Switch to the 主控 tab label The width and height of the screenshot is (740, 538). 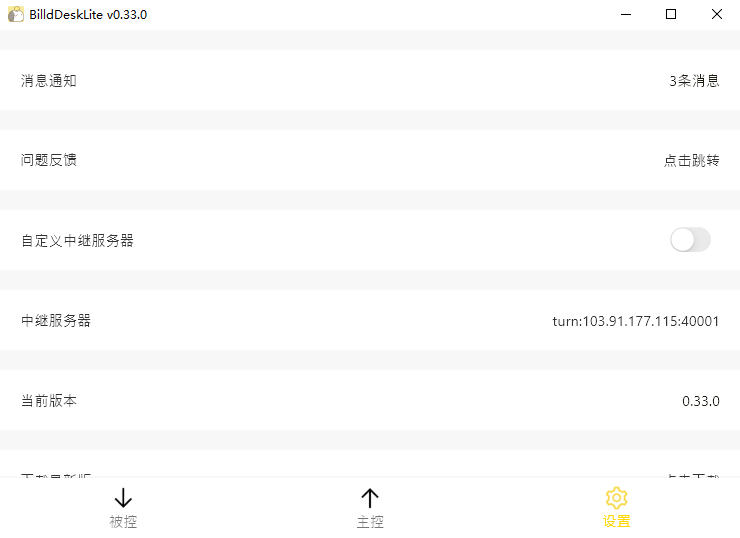[x=370, y=521]
